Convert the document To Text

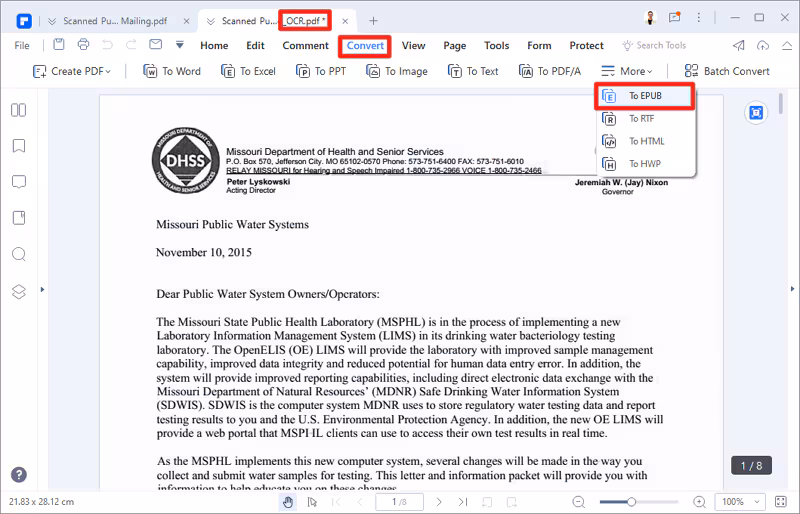pyautogui.click(x=473, y=71)
